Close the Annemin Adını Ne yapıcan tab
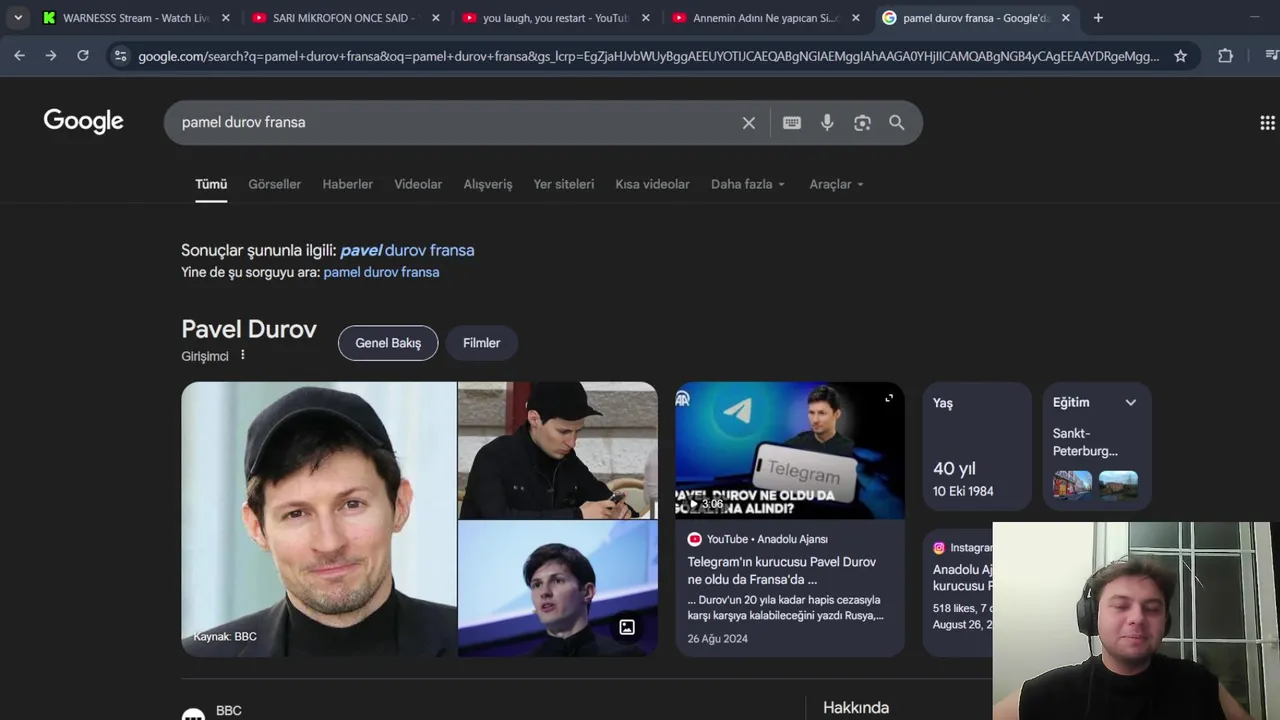 point(855,18)
